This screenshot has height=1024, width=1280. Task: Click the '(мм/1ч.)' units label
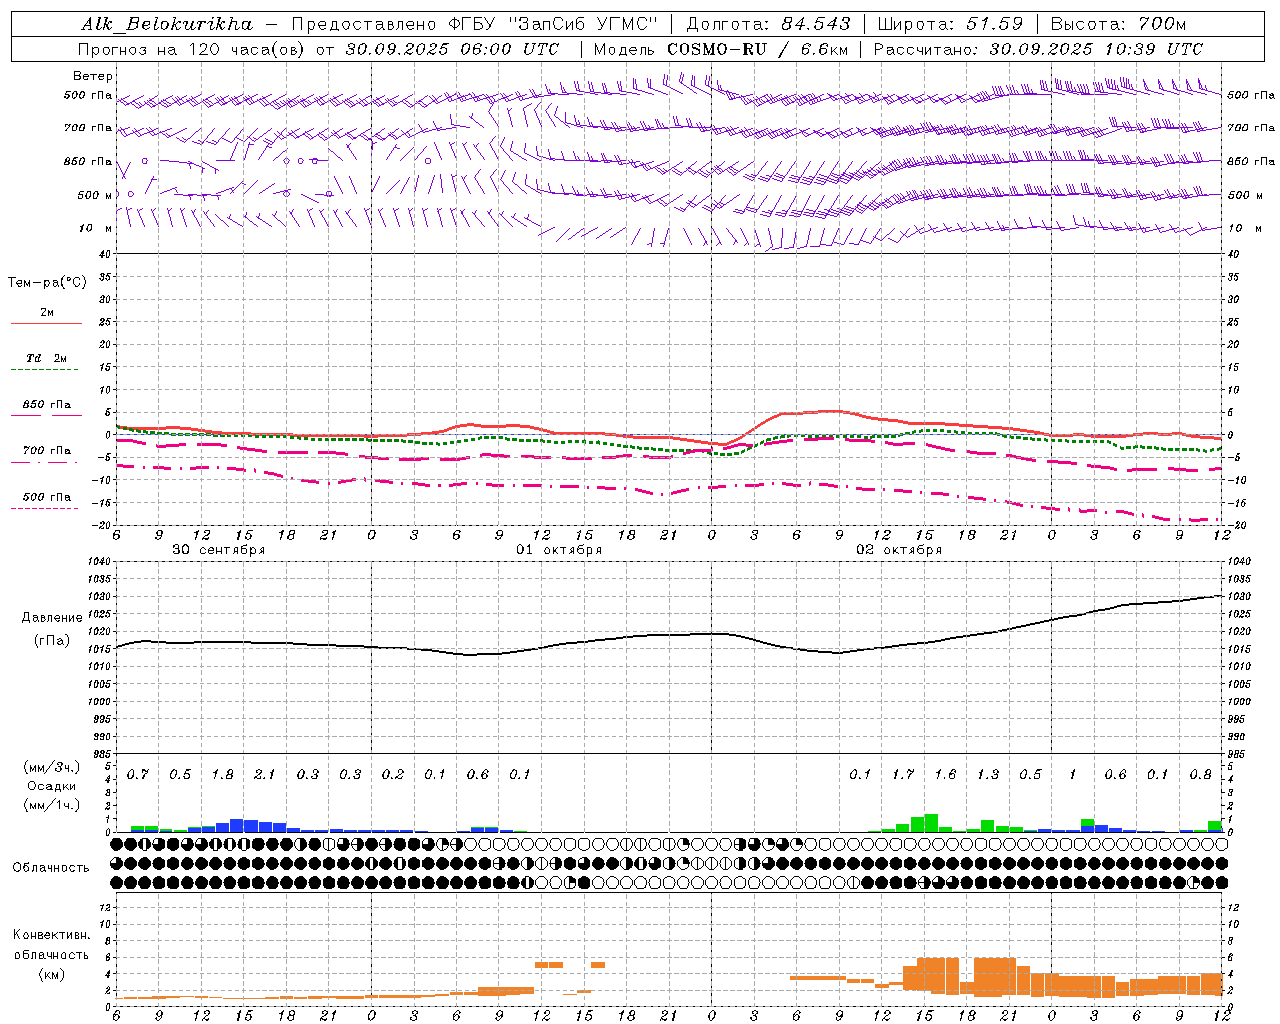[x=52, y=805]
